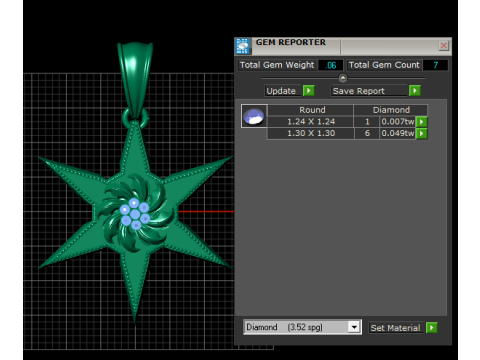This screenshot has width=480, height=360.
Task: Click the GEM REPORTER title text
Action: 291,42
